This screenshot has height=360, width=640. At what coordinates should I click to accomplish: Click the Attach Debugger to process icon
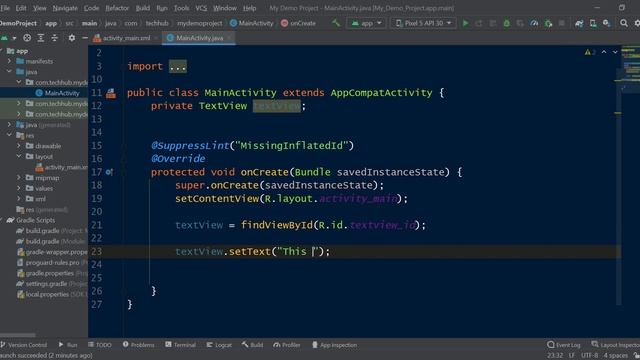(x=548, y=23)
